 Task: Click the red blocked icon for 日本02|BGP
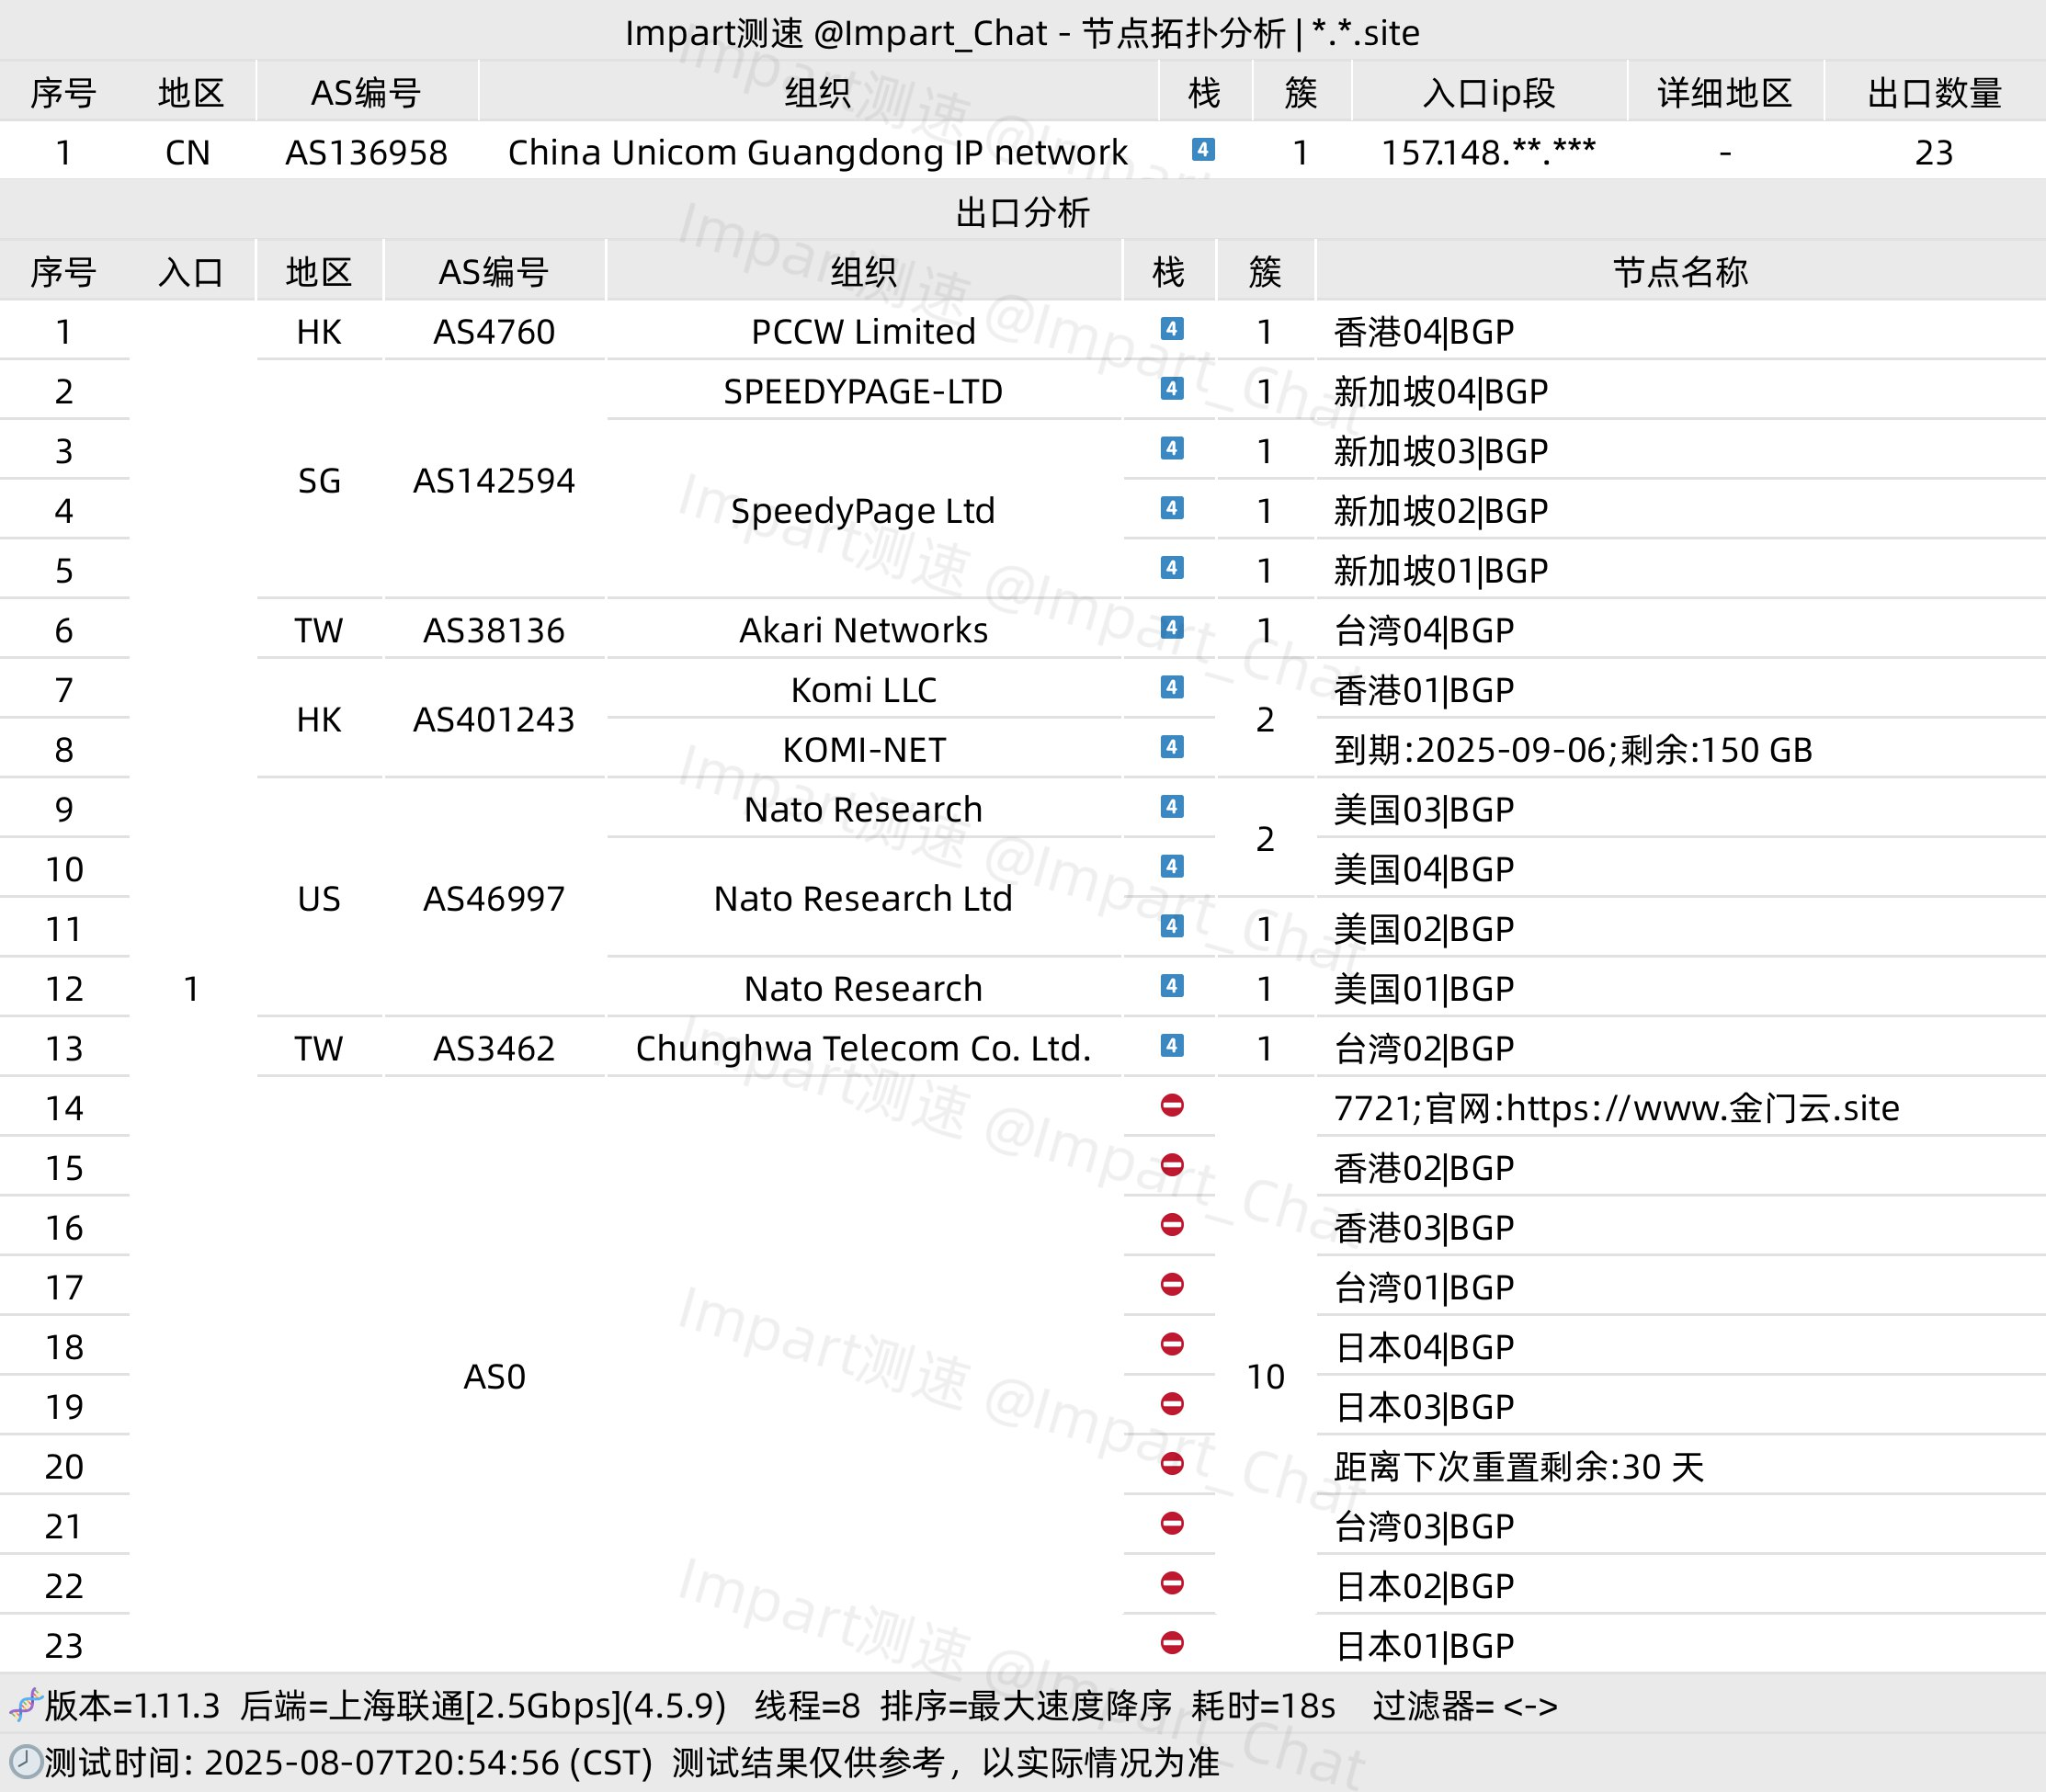coord(1172,1584)
